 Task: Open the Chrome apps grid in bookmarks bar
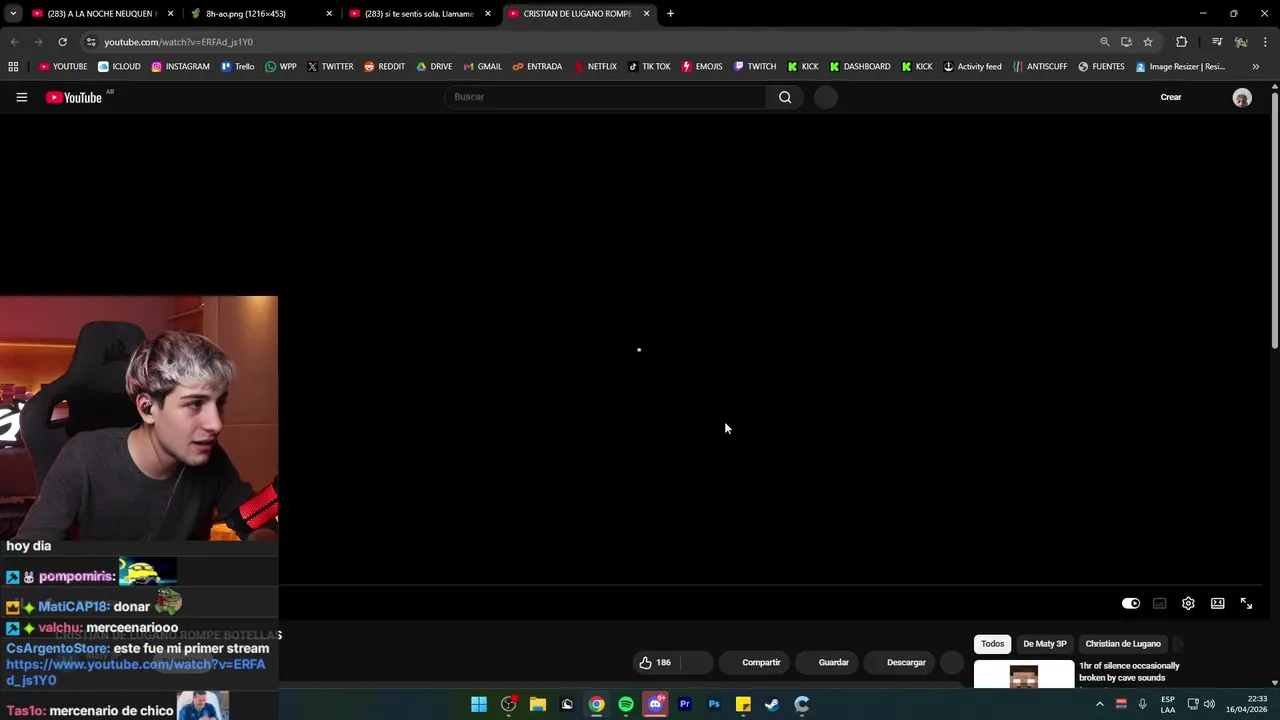[x=13, y=67]
